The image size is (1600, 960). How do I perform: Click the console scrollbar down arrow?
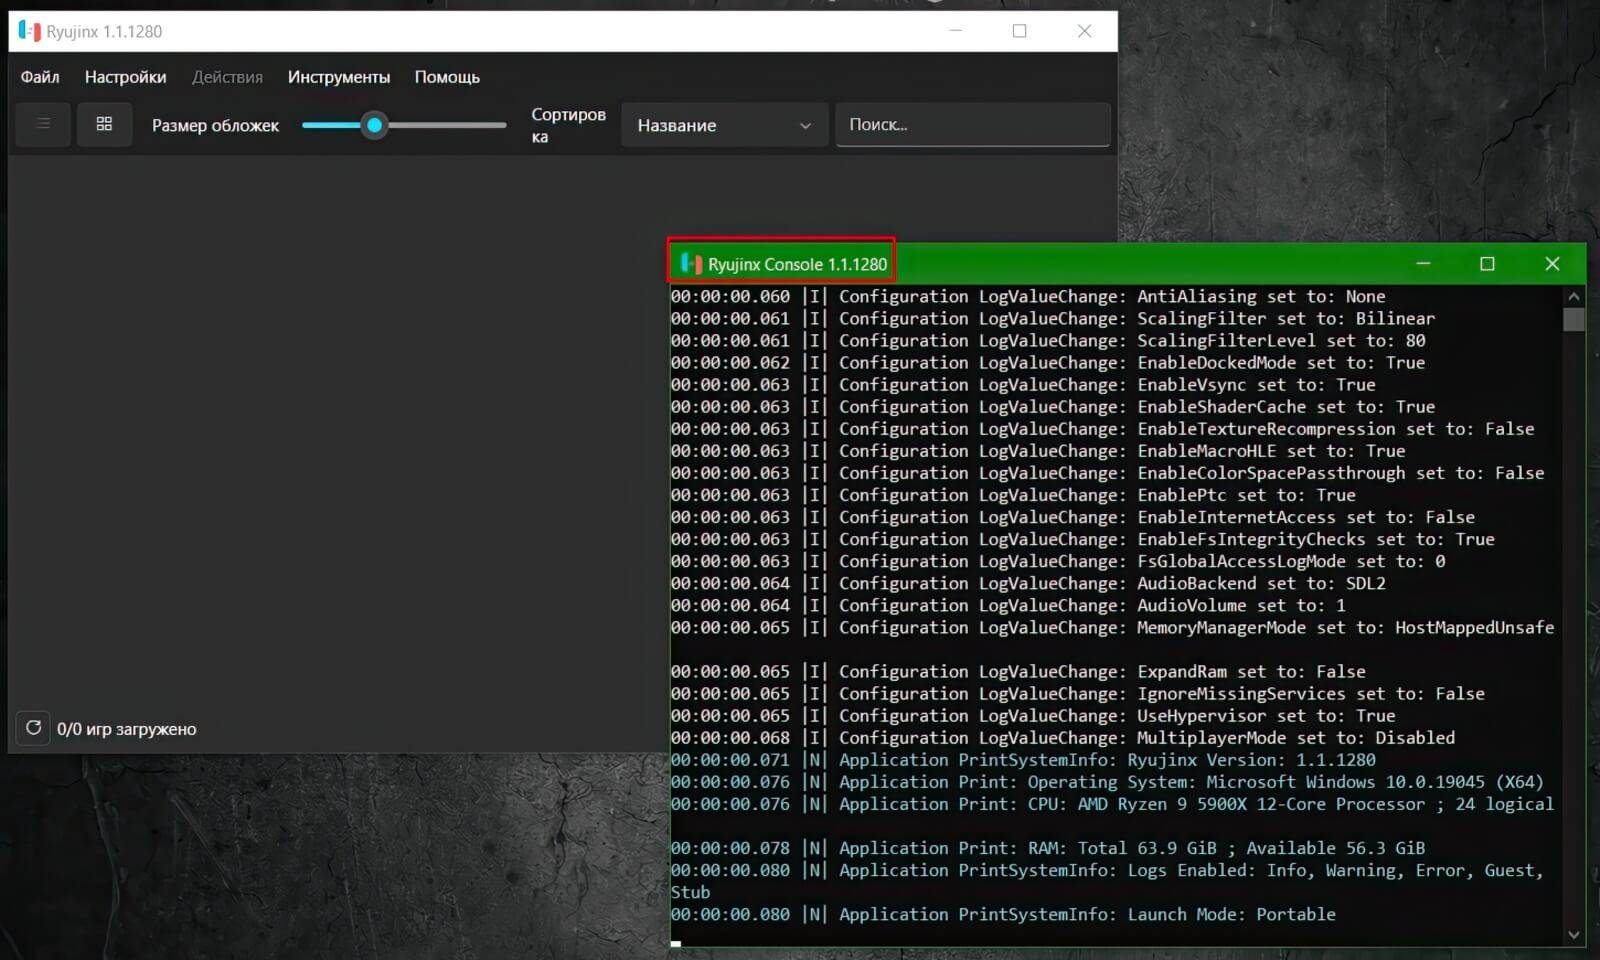tap(1574, 935)
